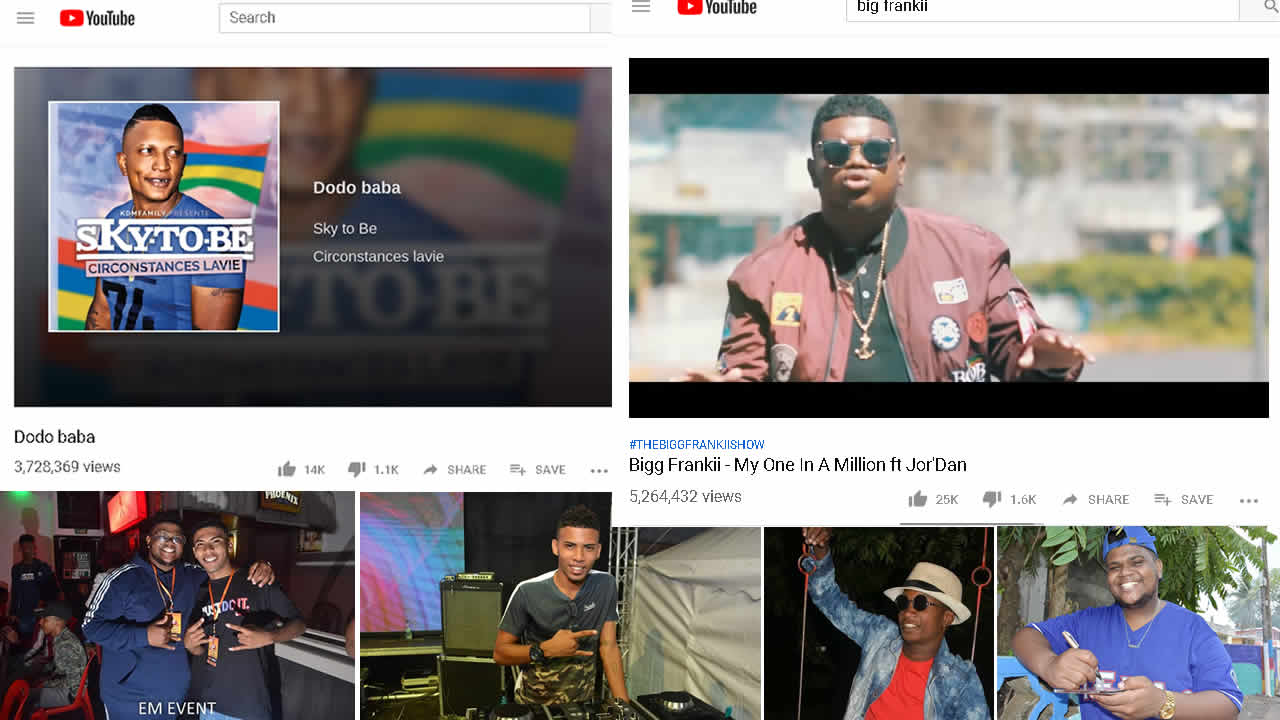Screen dimensions: 1280x720
Task: Save Dodo baba to a playlist
Action: [538, 469]
